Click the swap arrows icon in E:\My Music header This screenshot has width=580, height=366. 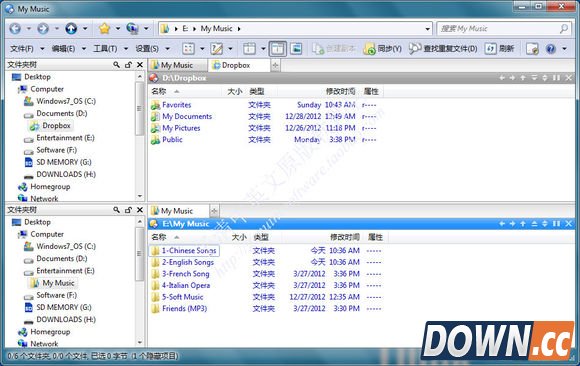pos(544,224)
